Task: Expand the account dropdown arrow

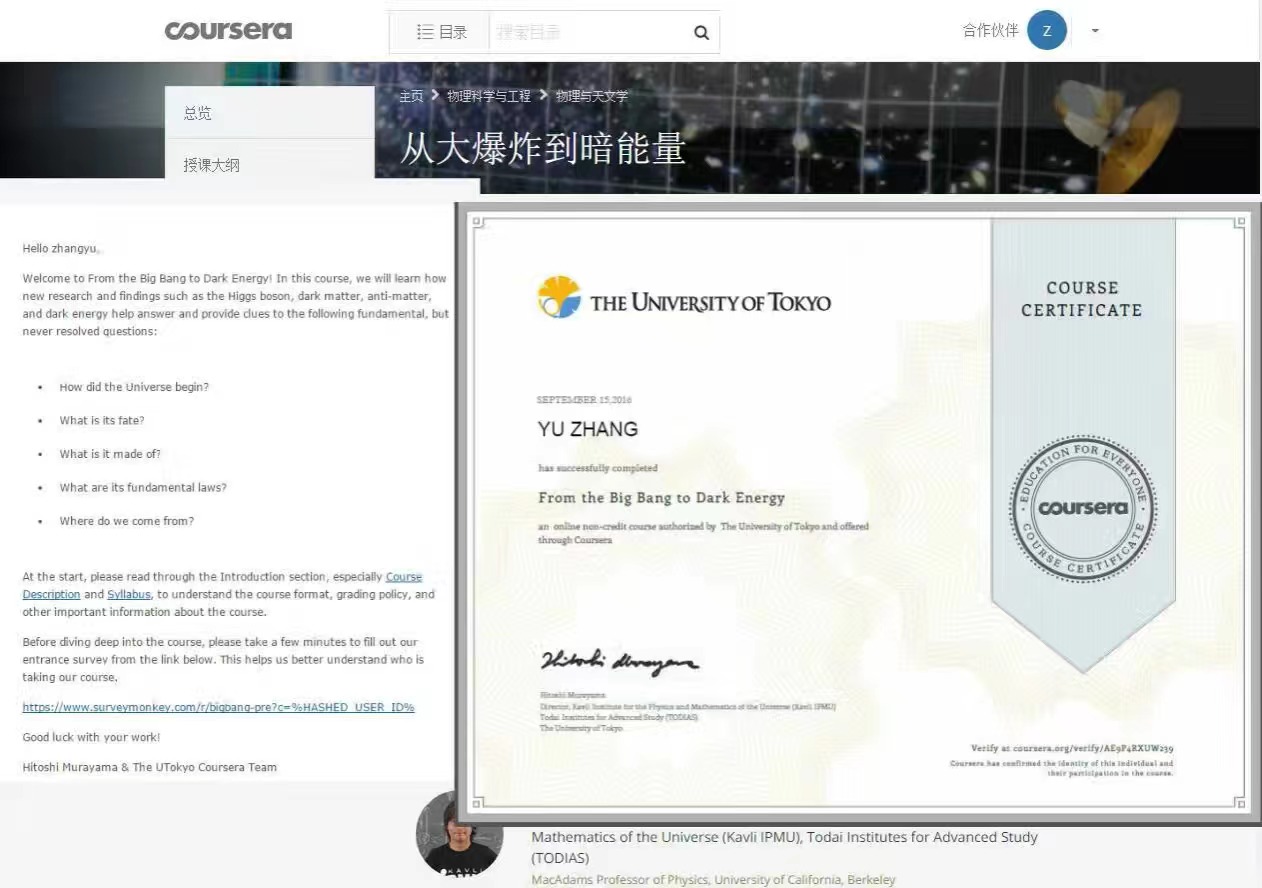Action: (1095, 31)
